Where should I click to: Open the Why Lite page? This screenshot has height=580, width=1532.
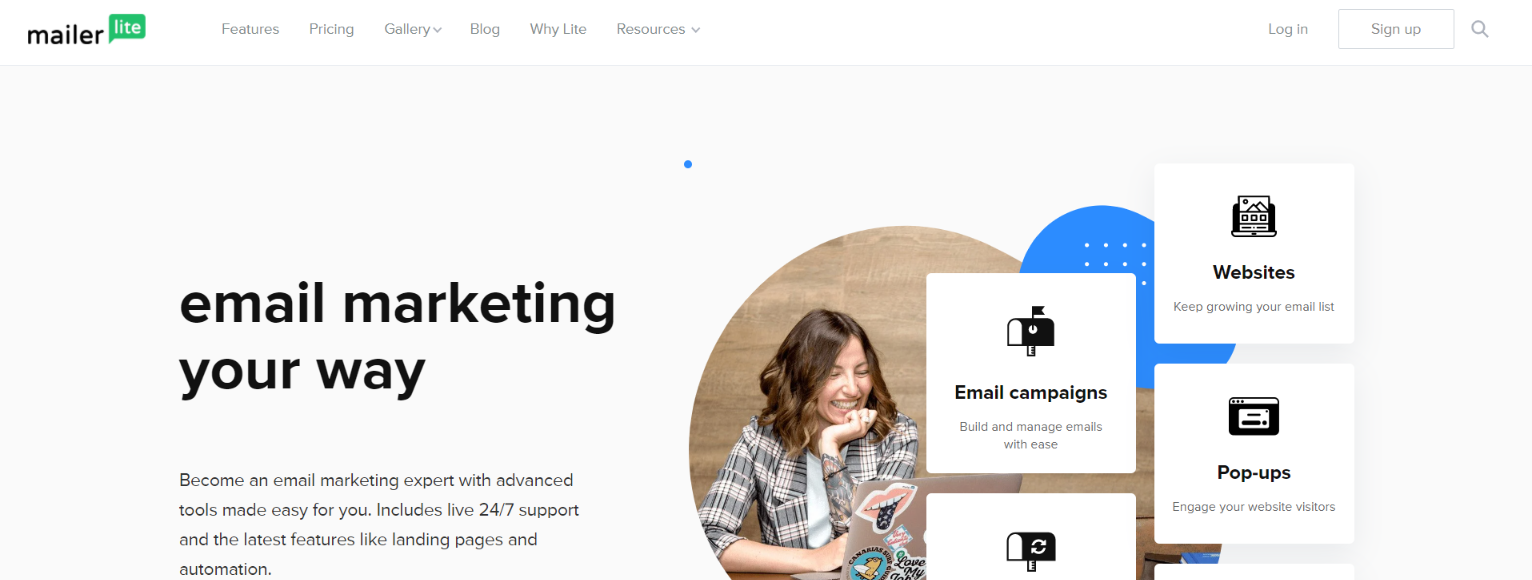(558, 29)
